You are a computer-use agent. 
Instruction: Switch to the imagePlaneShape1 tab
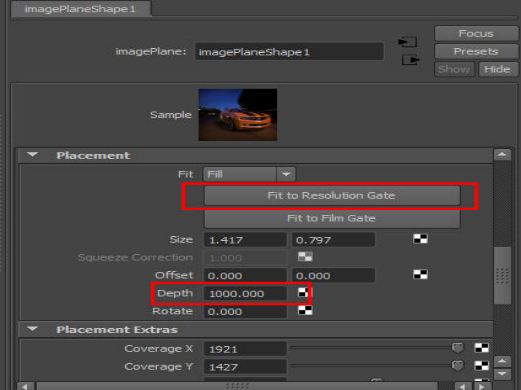point(80,9)
